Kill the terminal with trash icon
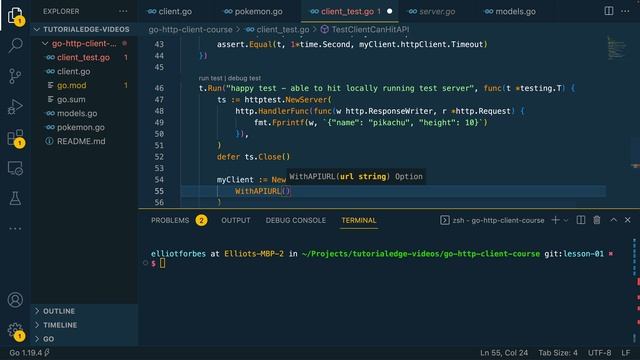Screen dimensions: 640x360 [597, 220]
